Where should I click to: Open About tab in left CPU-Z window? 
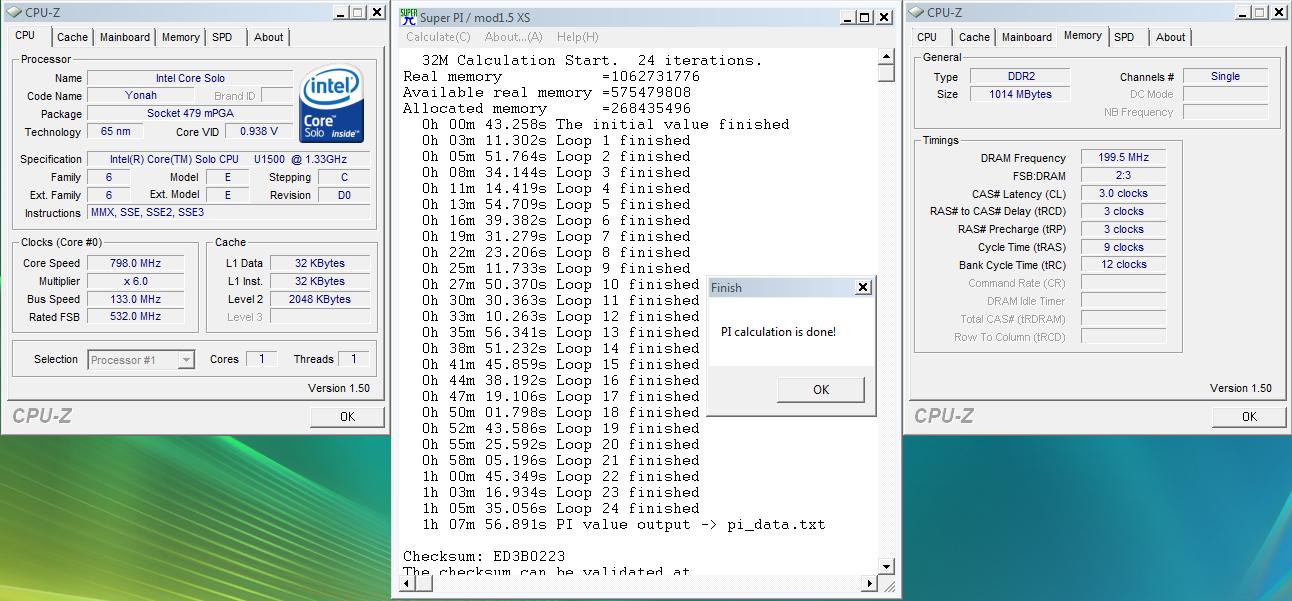click(268, 37)
